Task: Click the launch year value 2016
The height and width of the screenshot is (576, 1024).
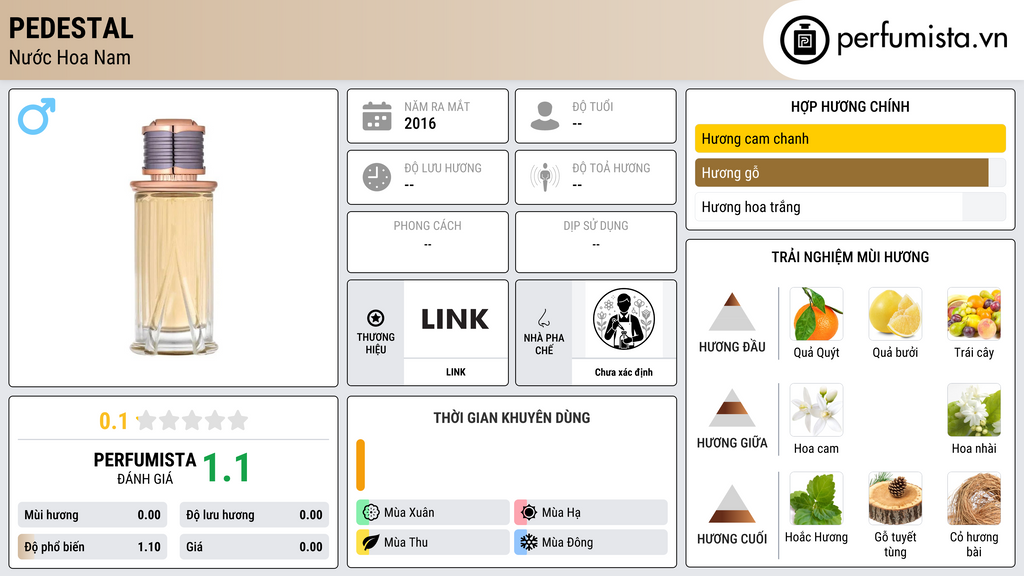Action: click(x=420, y=123)
